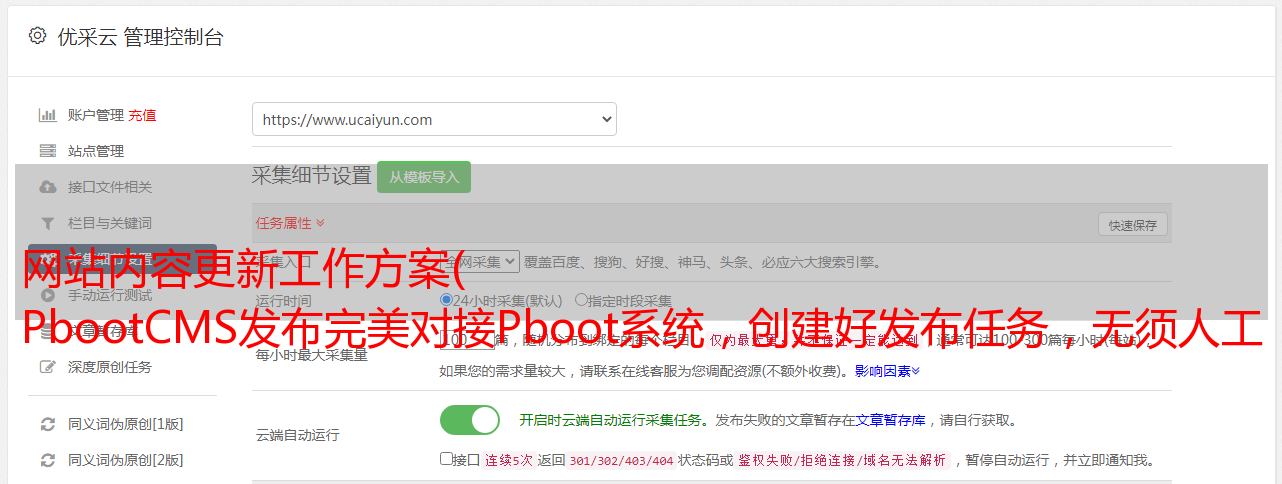Open 站点管理 in the sidebar
The height and width of the screenshot is (484, 1282).
point(96,151)
